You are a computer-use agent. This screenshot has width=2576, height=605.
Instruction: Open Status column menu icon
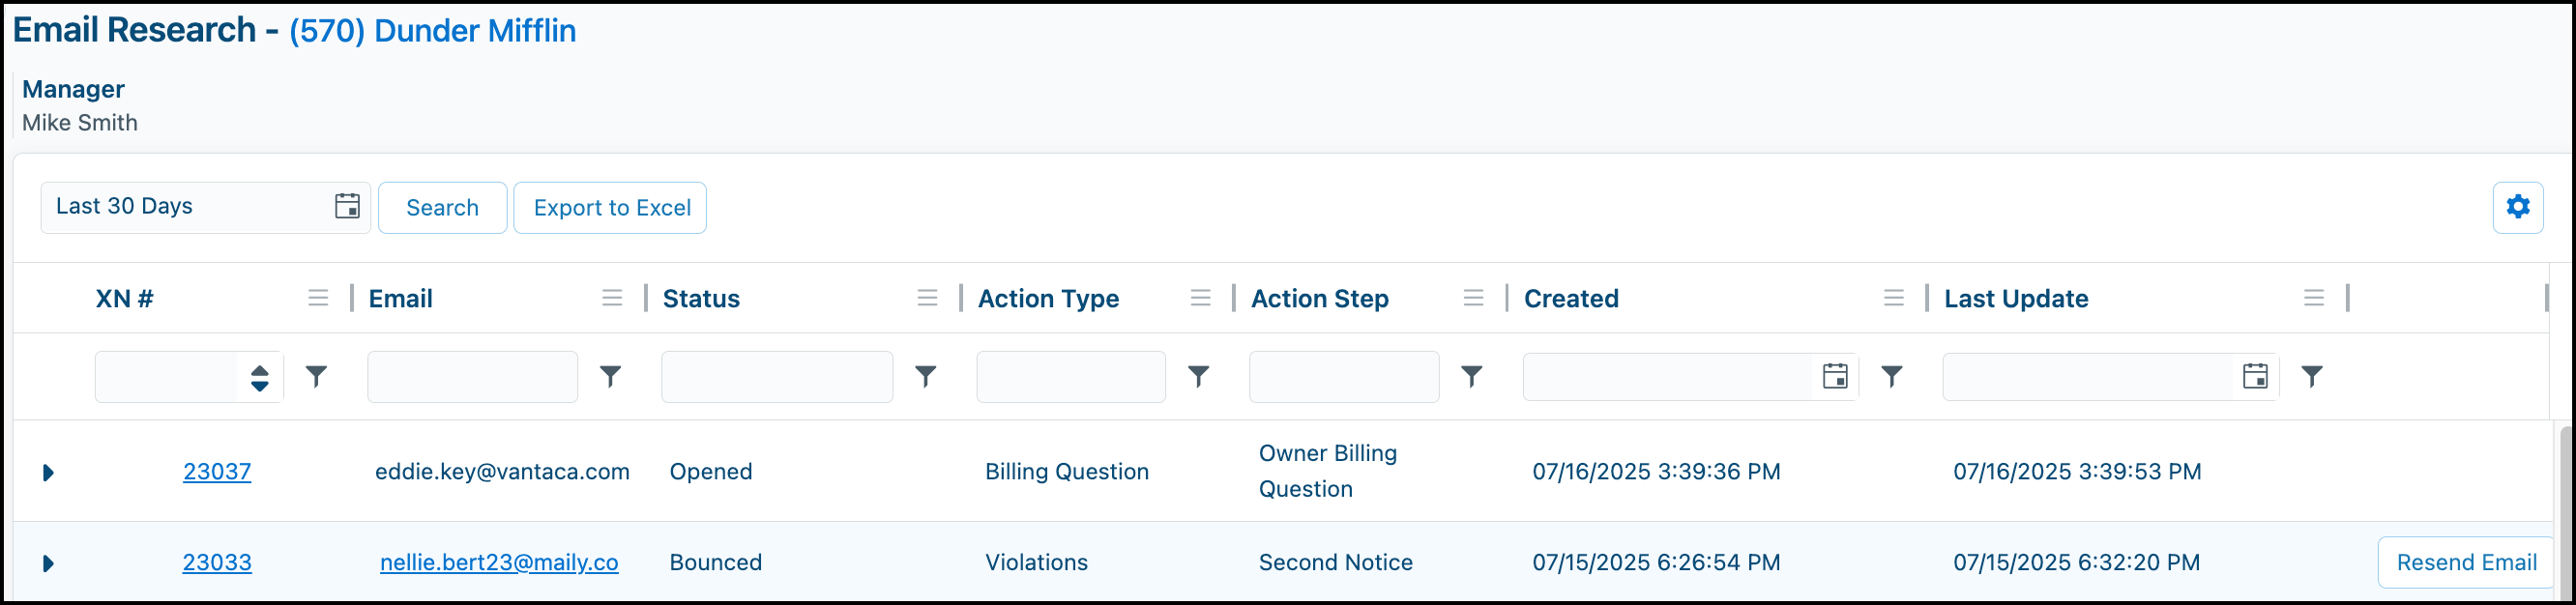click(x=927, y=298)
